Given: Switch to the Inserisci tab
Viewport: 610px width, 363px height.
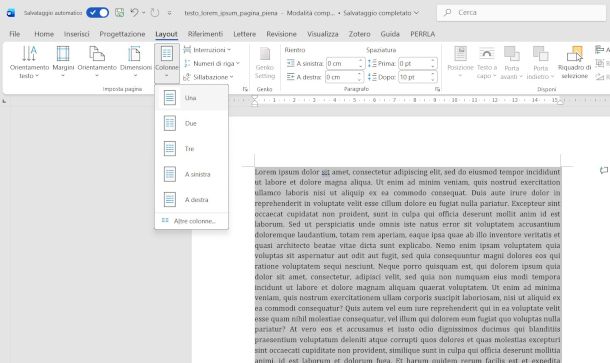Looking at the screenshot, I should click(x=77, y=34).
